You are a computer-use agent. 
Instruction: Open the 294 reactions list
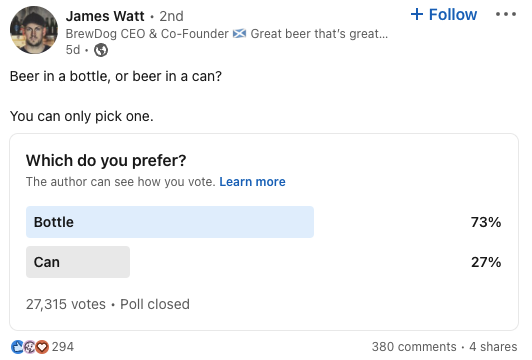coord(63,347)
